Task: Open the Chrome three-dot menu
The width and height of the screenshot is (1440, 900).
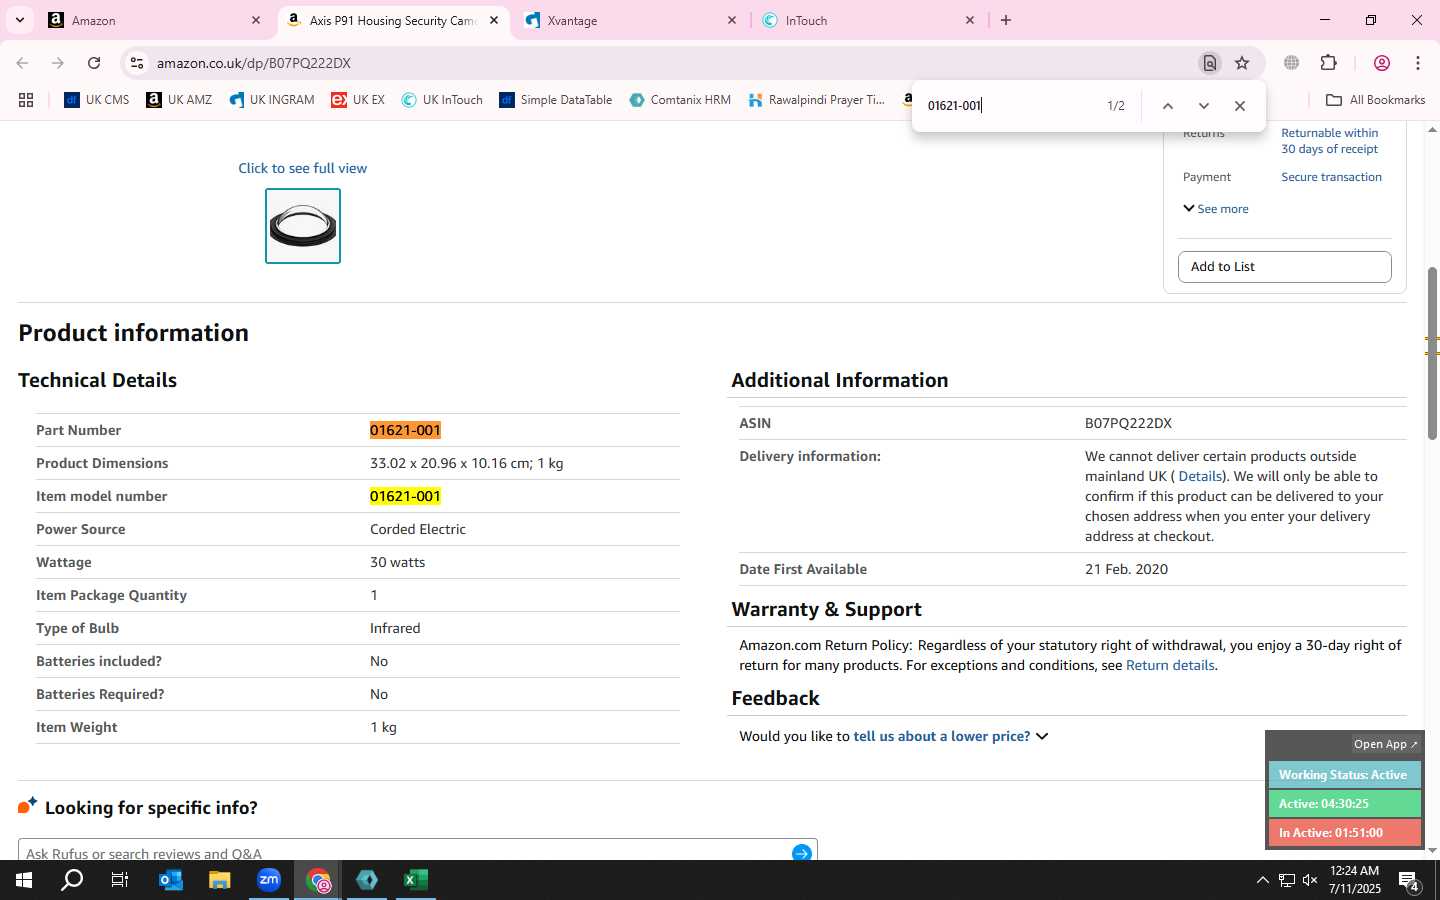Action: tap(1418, 63)
